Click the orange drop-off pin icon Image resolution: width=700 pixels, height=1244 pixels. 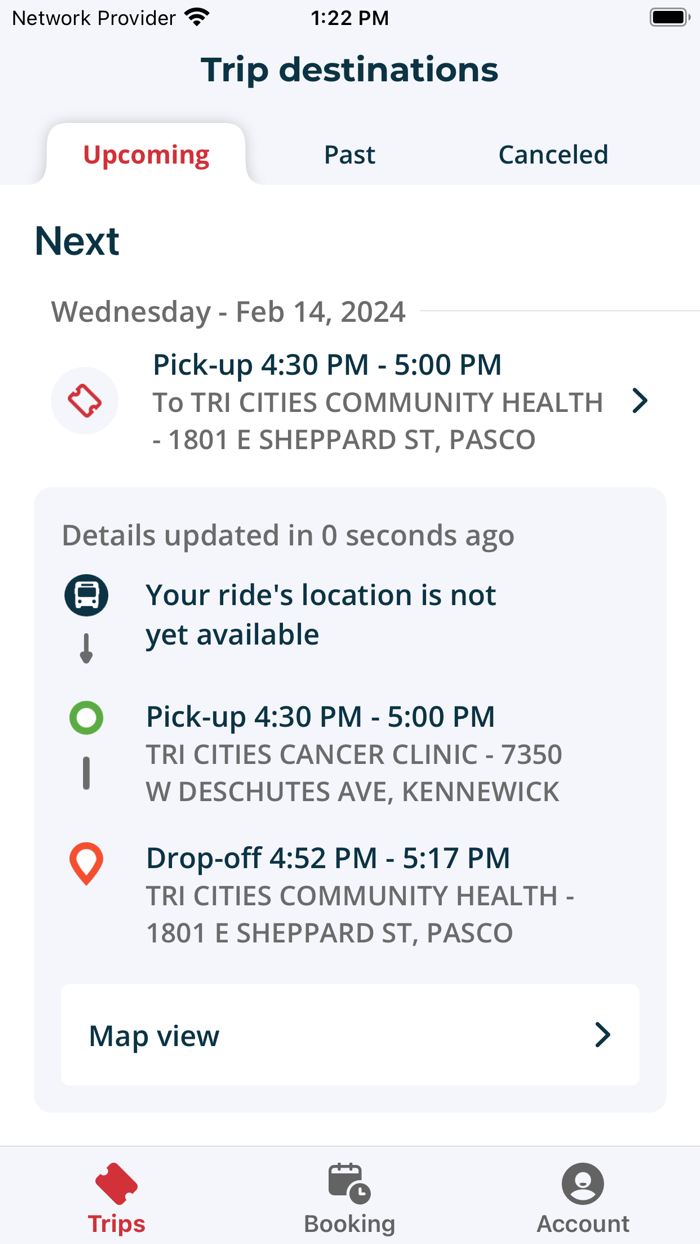coord(86,862)
